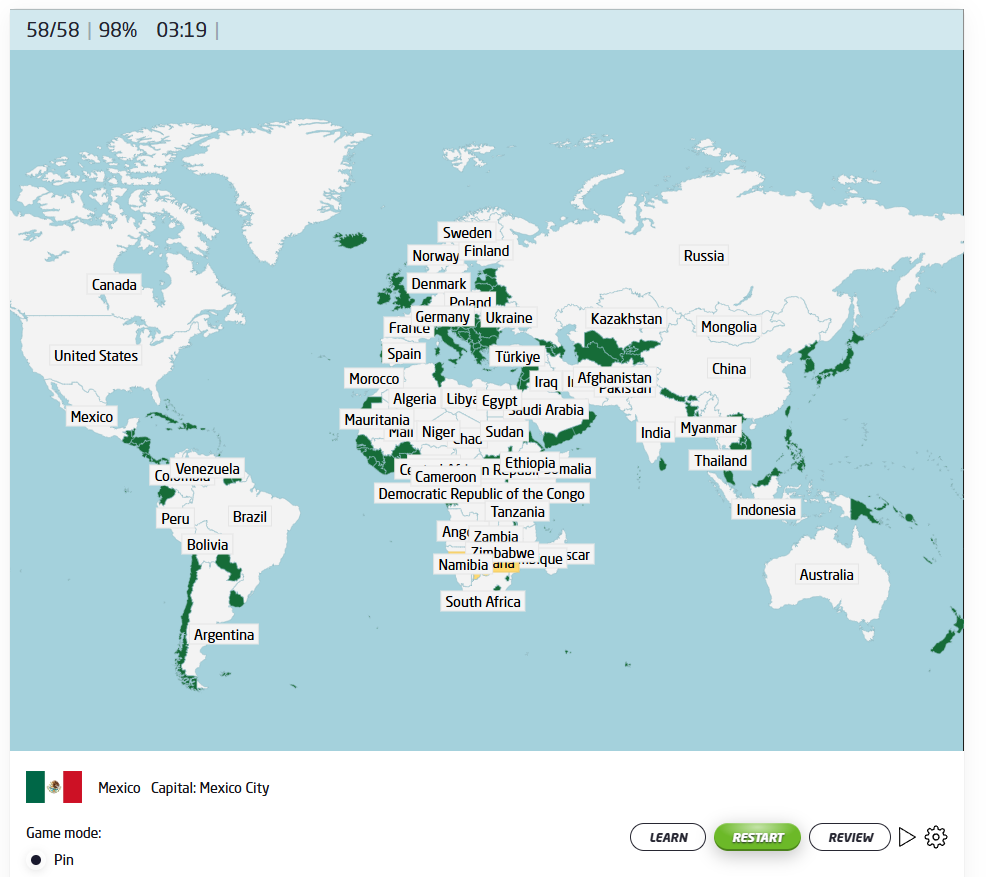Open the LEARN mode button
The image size is (998, 877).
coord(668,837)
